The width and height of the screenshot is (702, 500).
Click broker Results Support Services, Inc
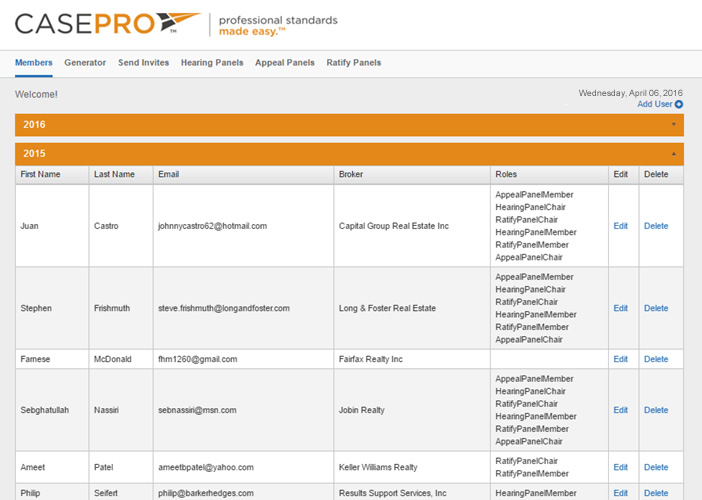click(x=393, y=493)
